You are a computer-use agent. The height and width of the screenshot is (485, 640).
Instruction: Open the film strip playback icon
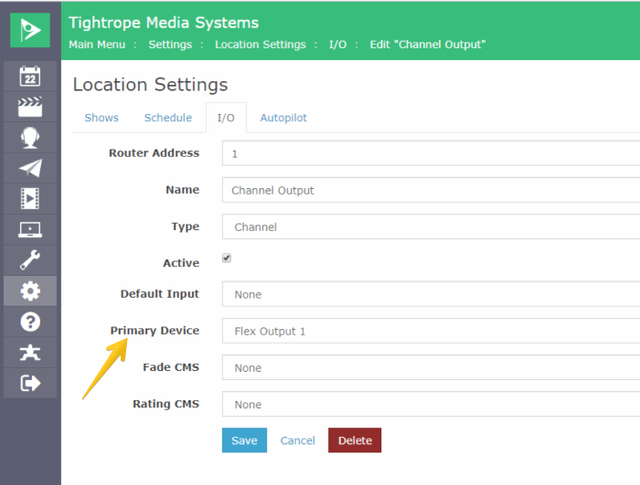tap(30, 199)
